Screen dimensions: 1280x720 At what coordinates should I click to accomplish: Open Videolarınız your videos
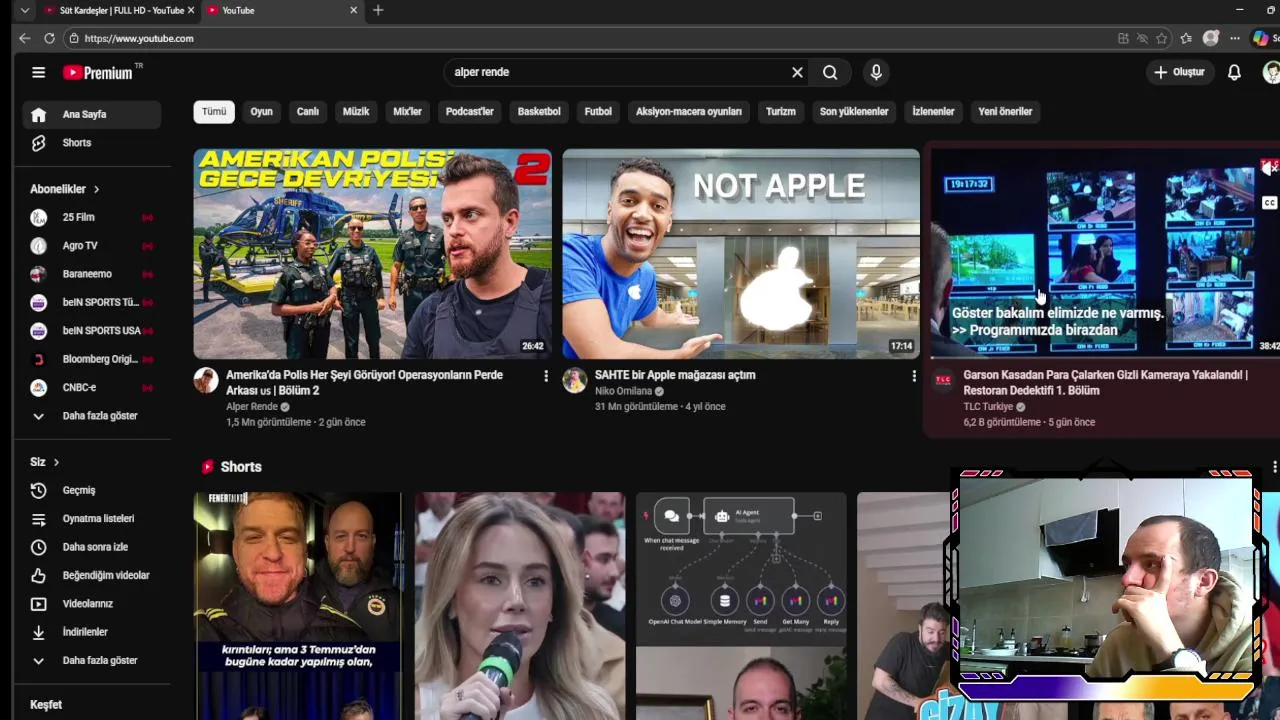[92, 604]
